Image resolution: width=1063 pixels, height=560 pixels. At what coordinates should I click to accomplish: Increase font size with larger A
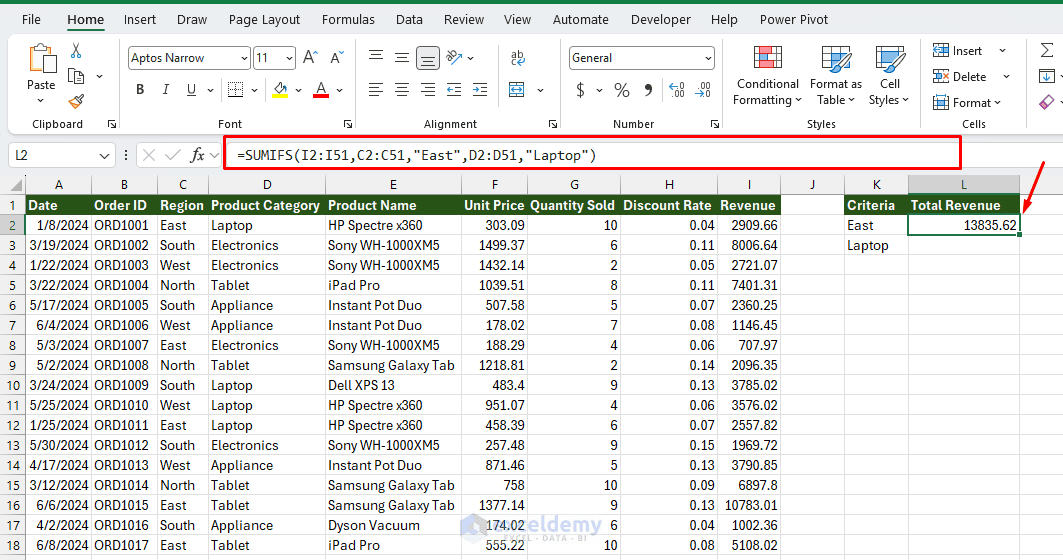pos(310,58)
